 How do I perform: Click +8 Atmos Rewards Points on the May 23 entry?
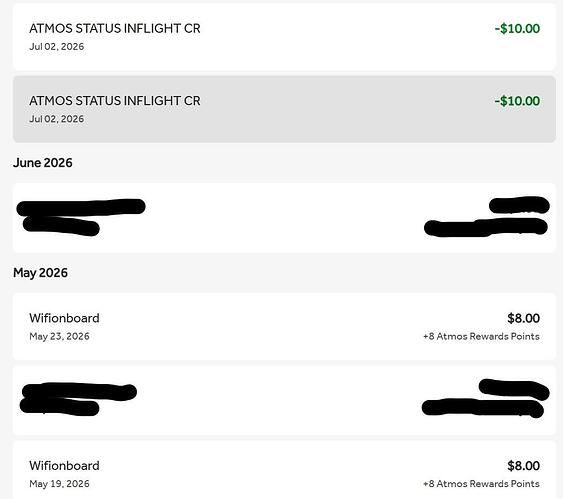pos(481,337)
